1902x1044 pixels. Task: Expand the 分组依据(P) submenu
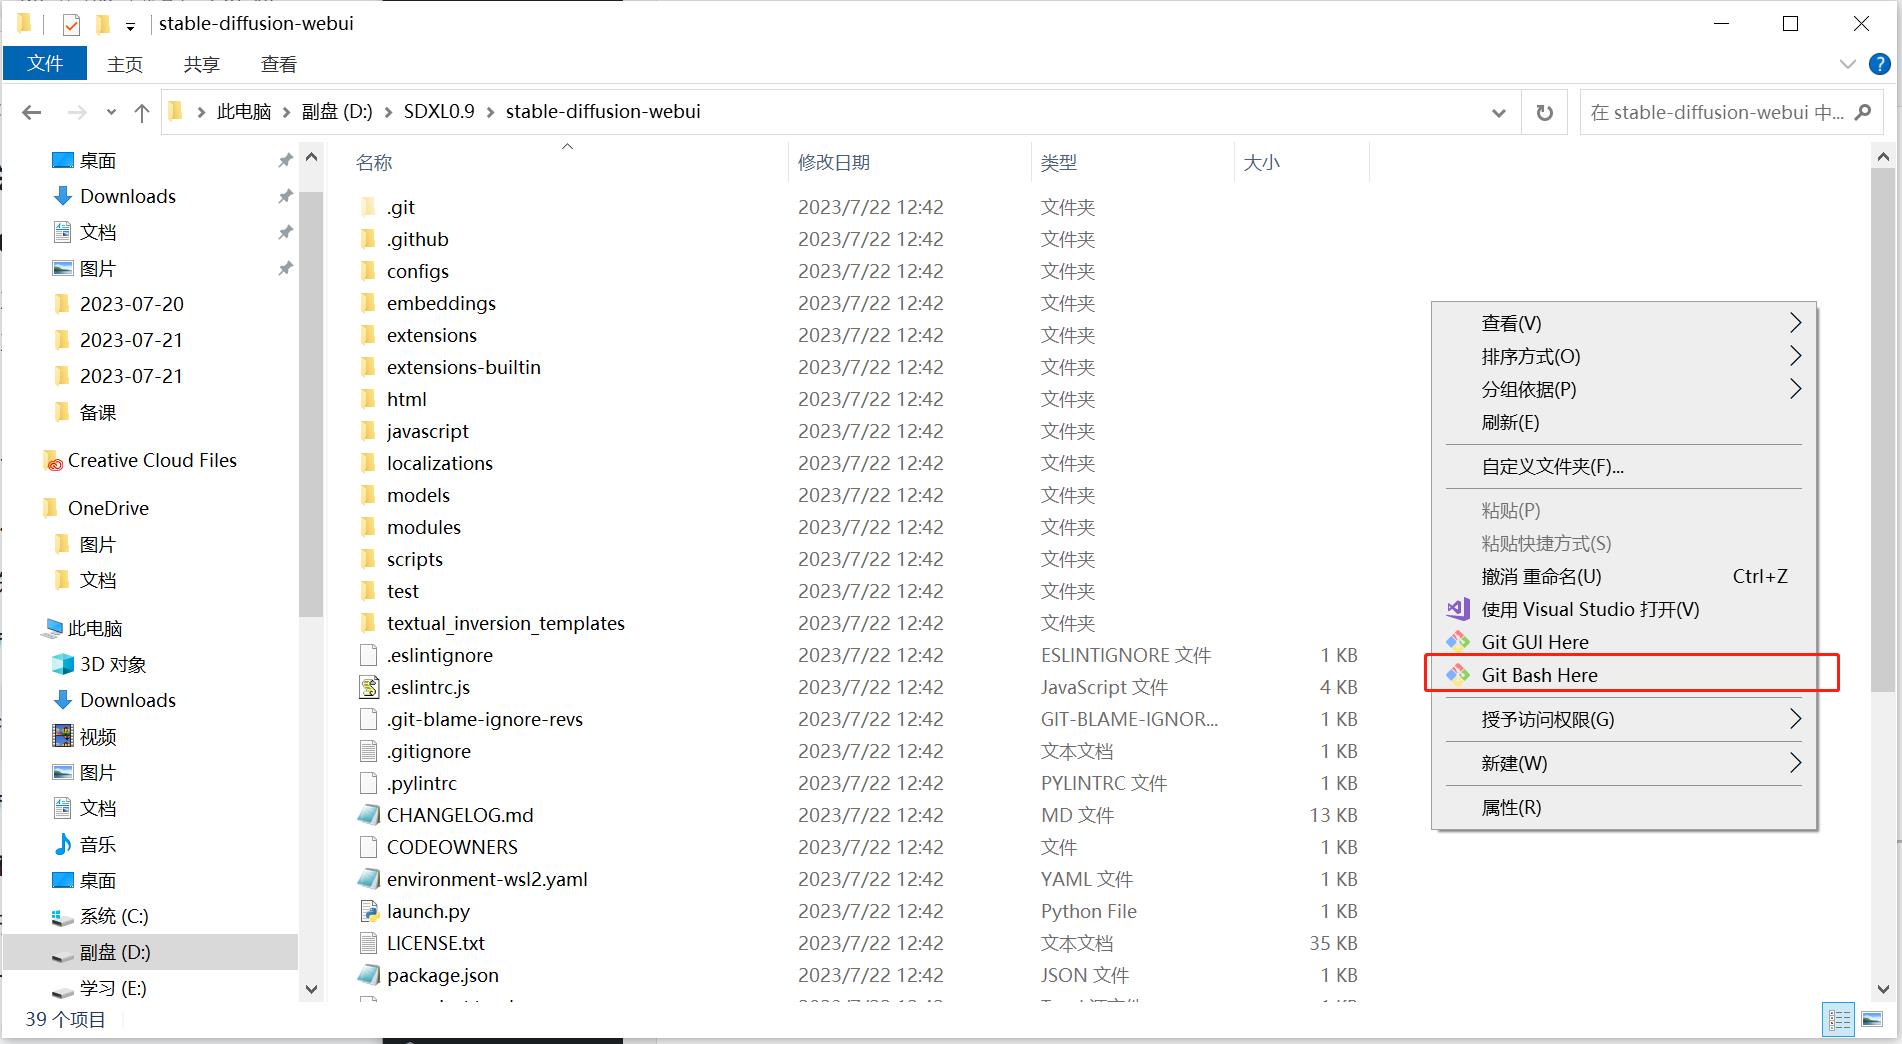click(1795, 389)
